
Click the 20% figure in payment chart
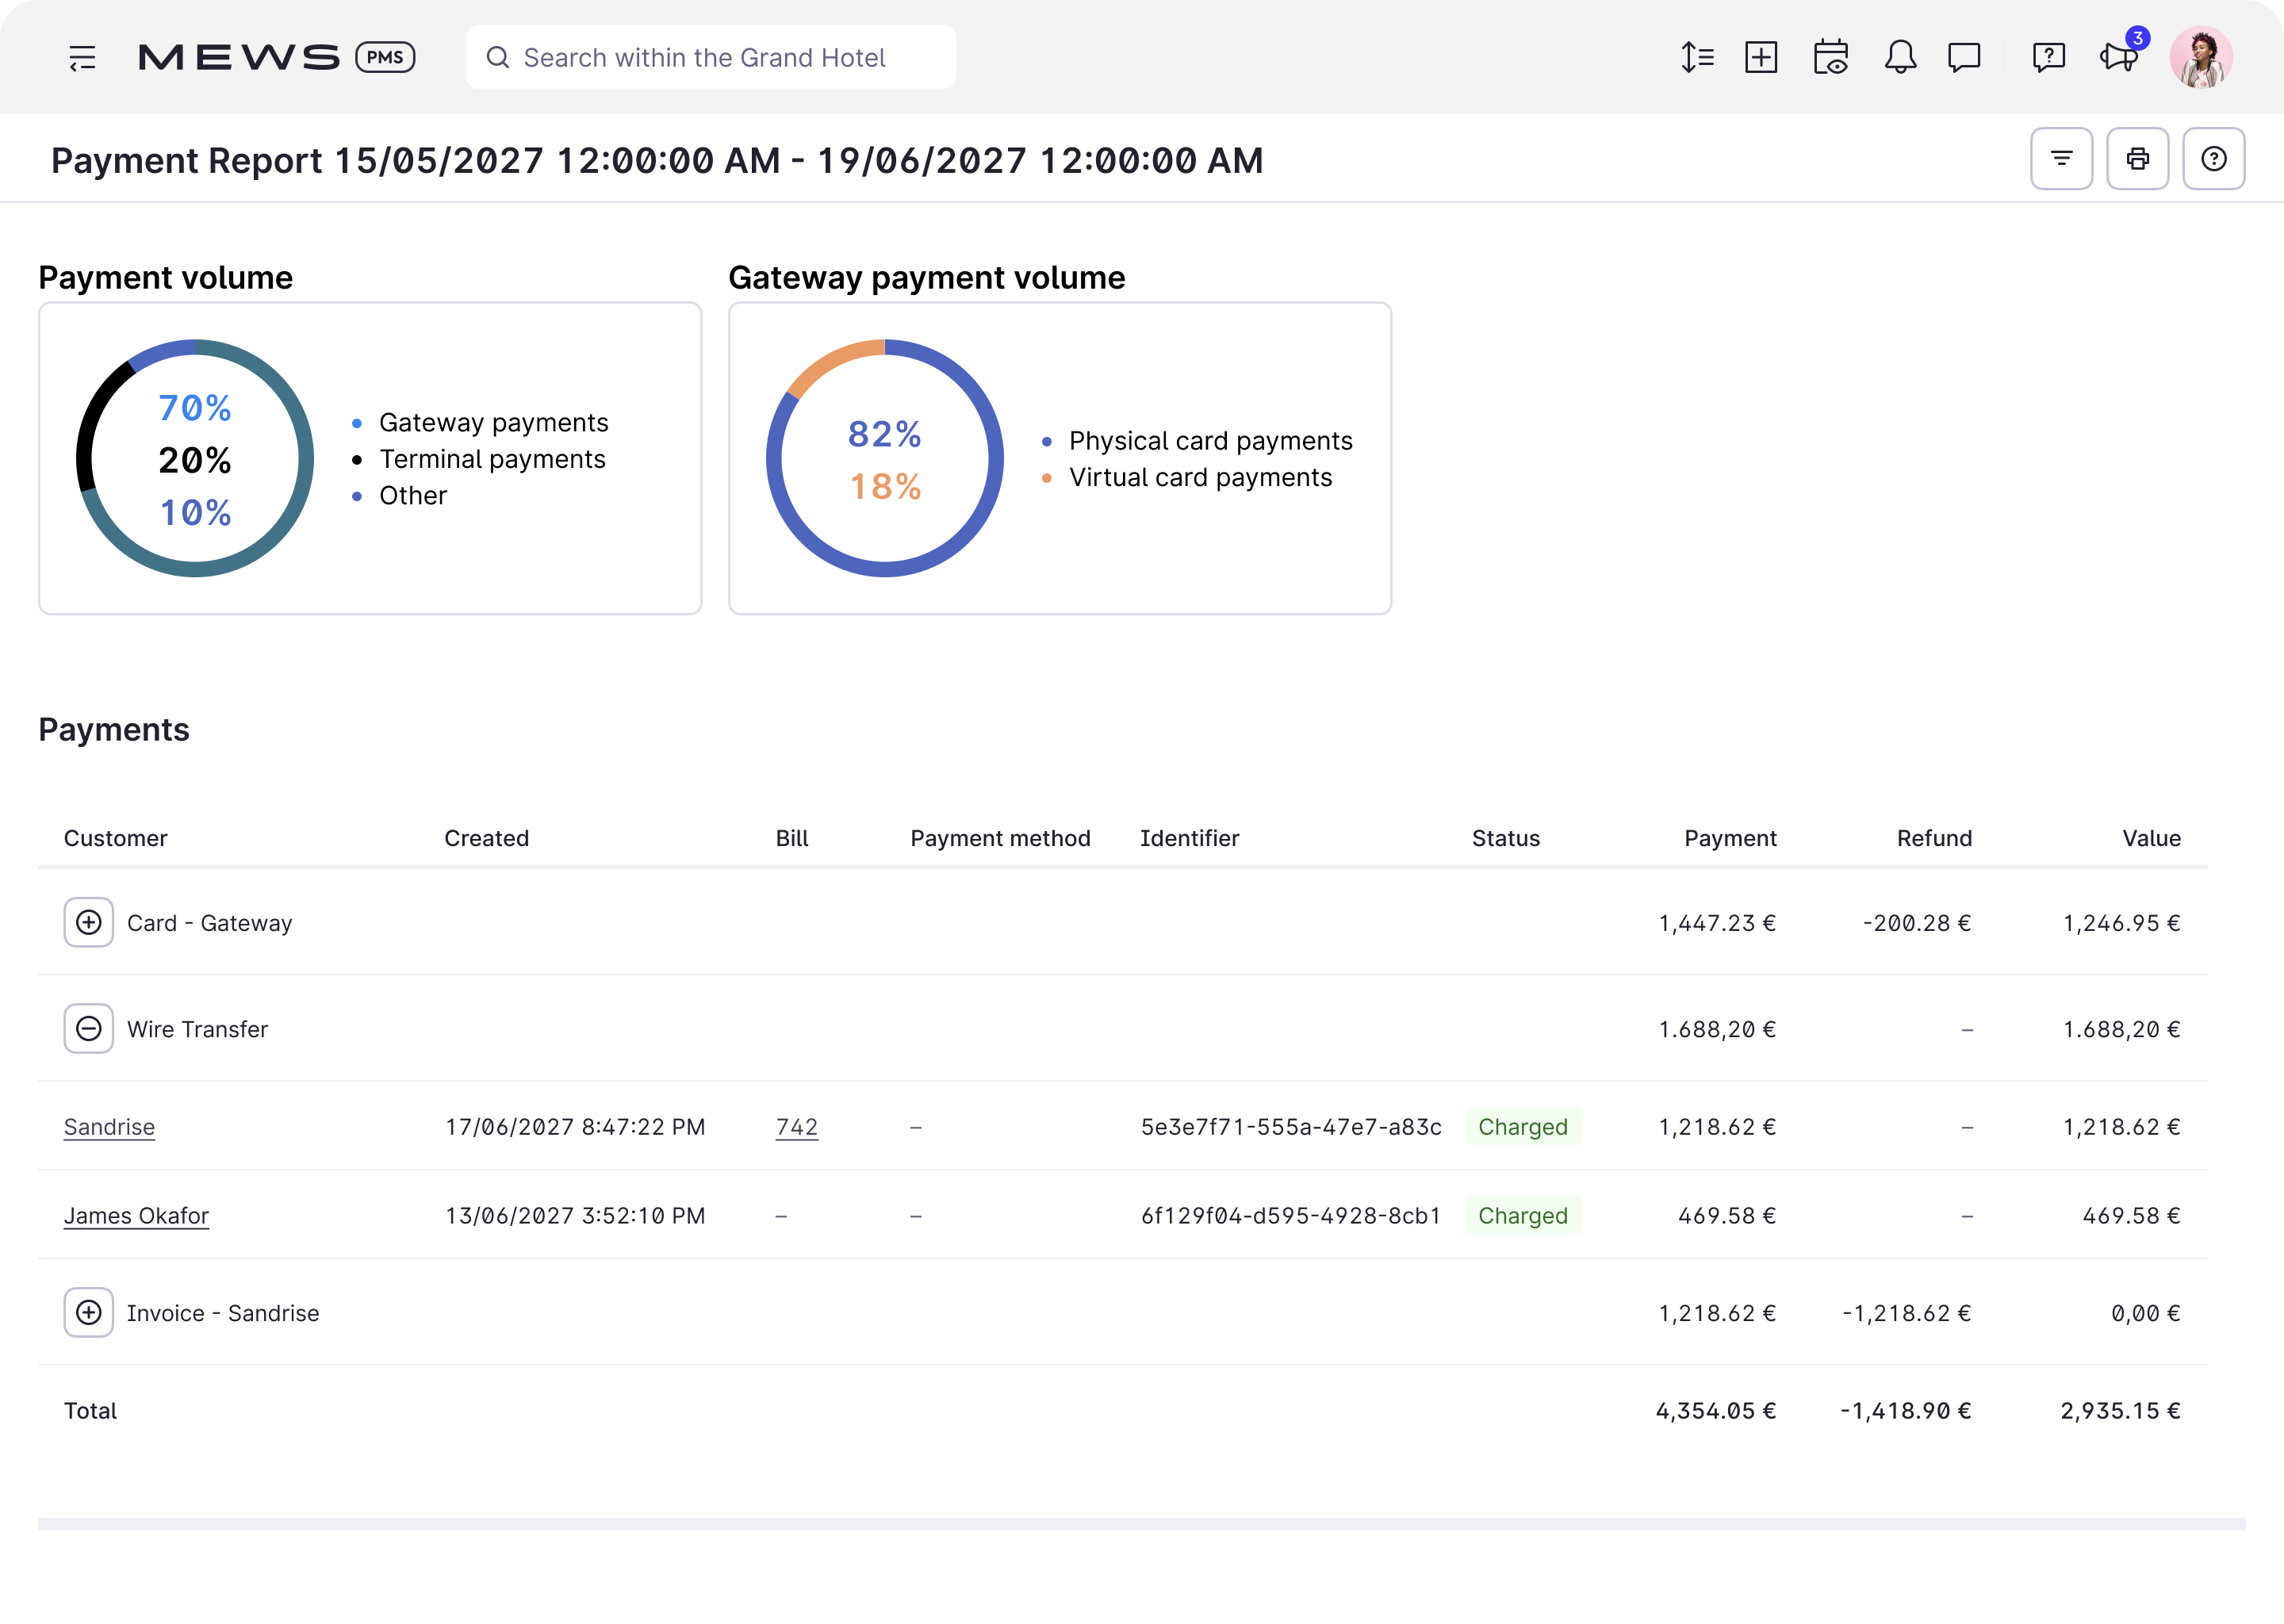[195, 460]
